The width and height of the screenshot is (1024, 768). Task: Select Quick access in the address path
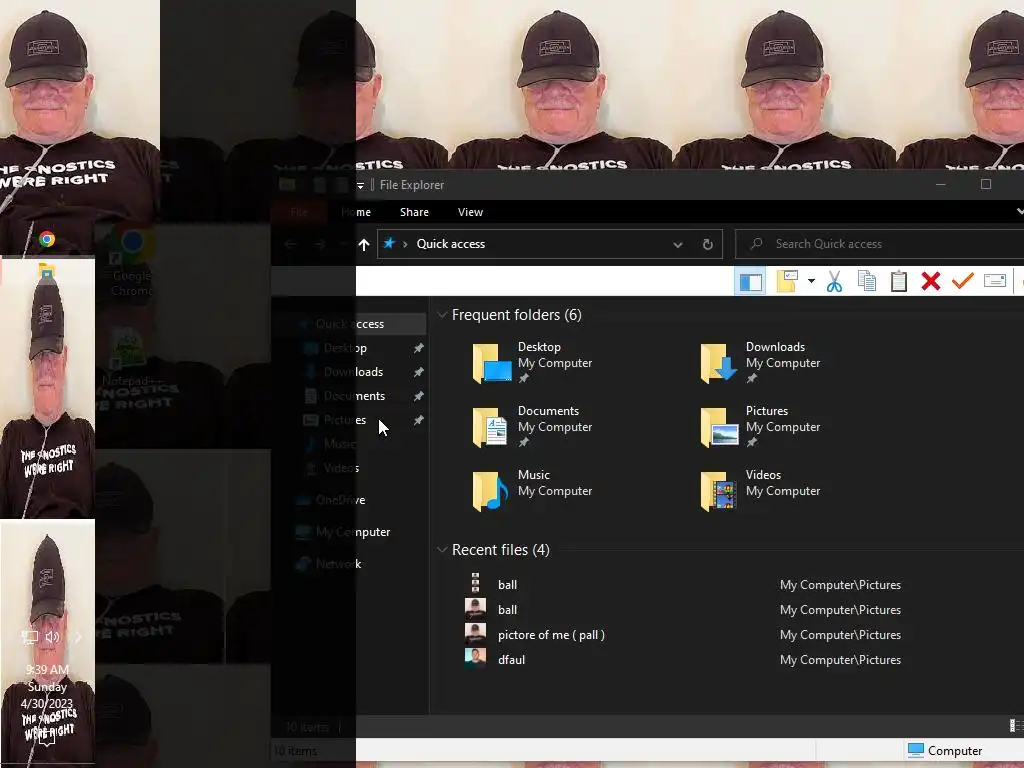point(451,244)
